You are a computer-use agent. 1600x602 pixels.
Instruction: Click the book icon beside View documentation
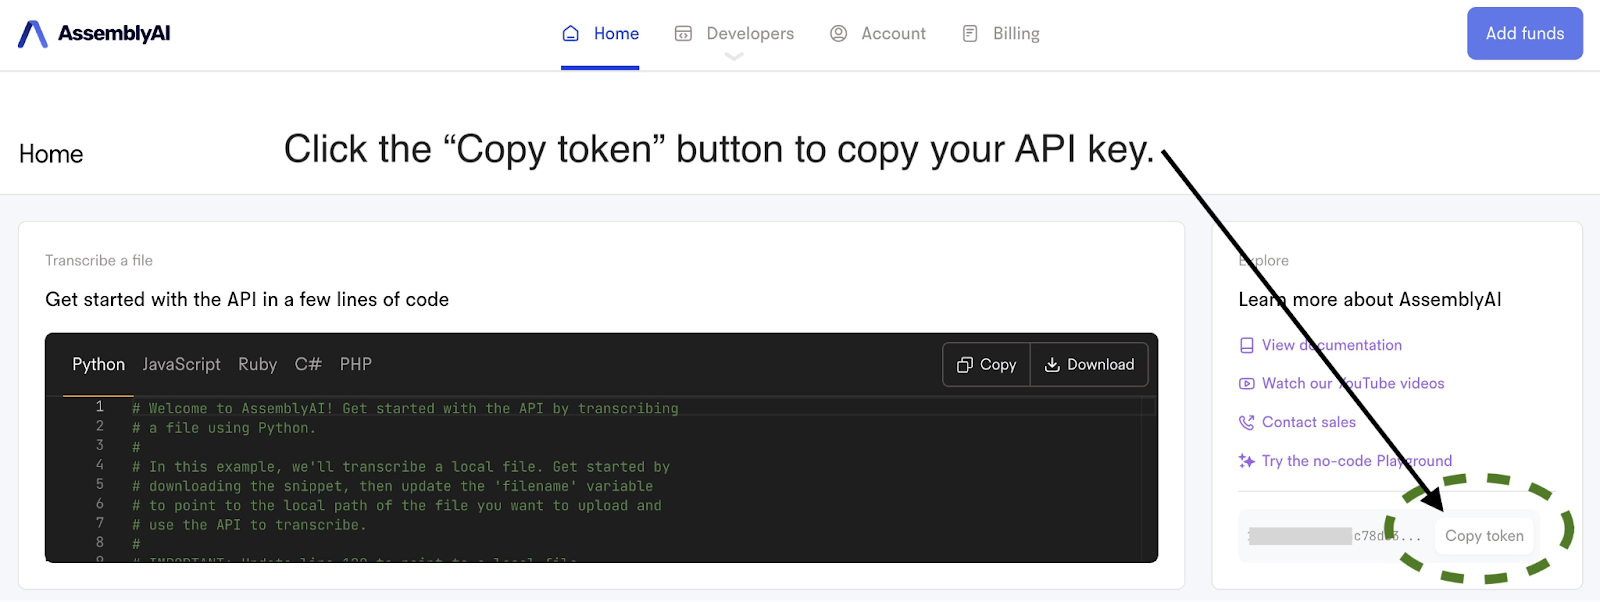pyautogui.click(x=1247, y=346)
